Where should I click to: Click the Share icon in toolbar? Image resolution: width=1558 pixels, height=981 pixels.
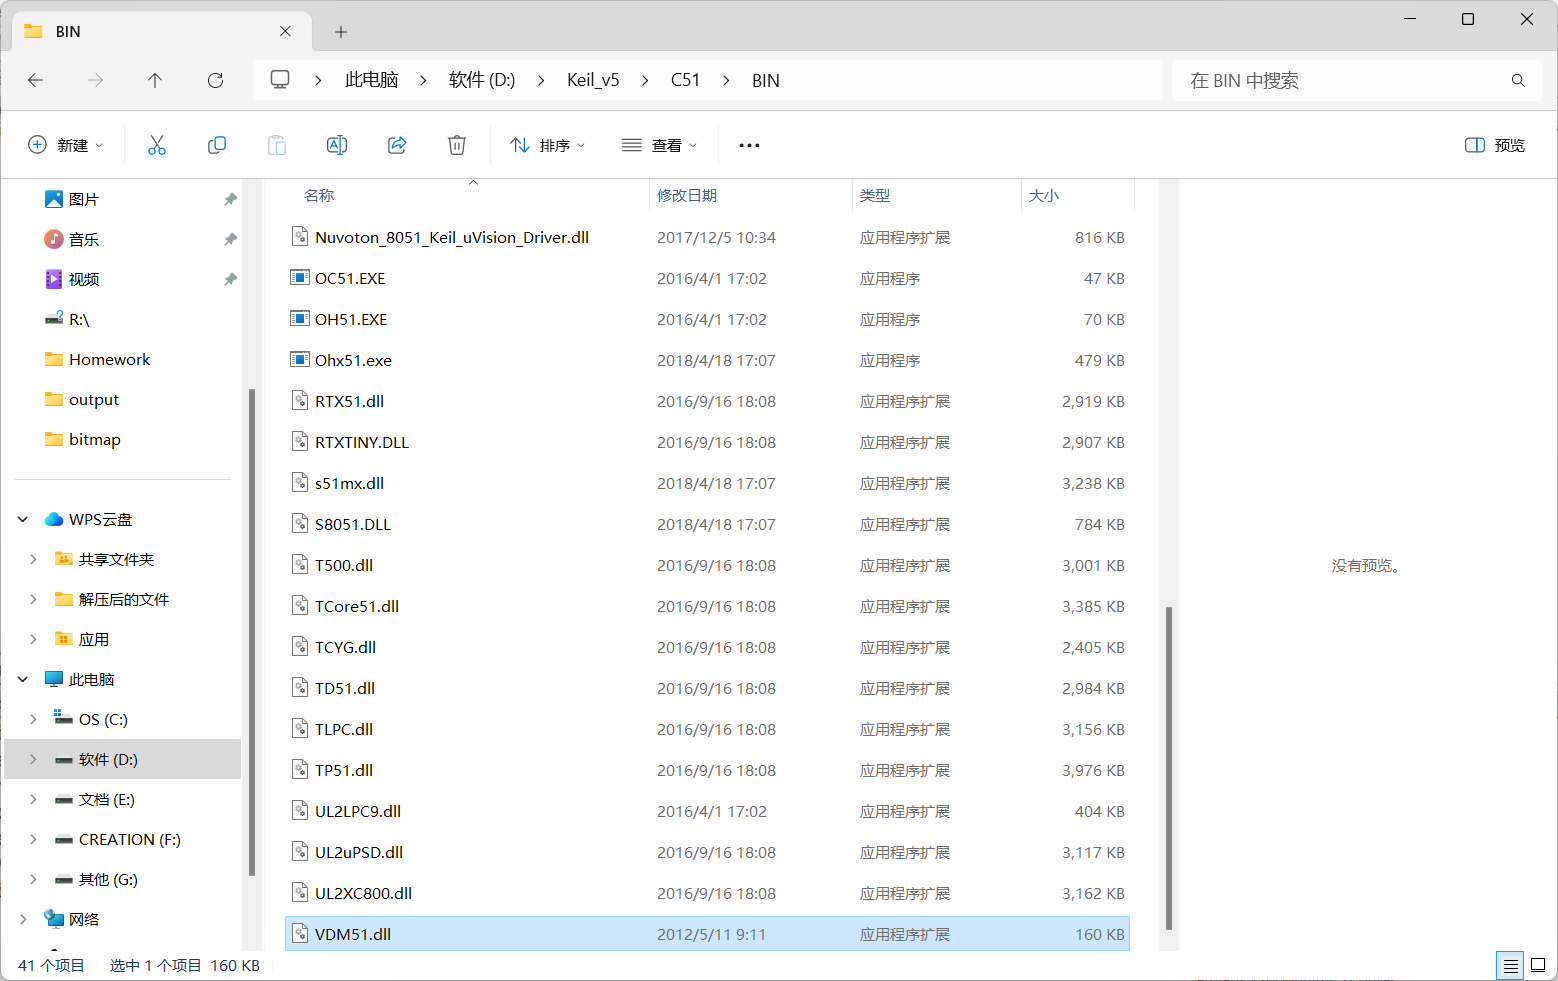pos(397,145)
